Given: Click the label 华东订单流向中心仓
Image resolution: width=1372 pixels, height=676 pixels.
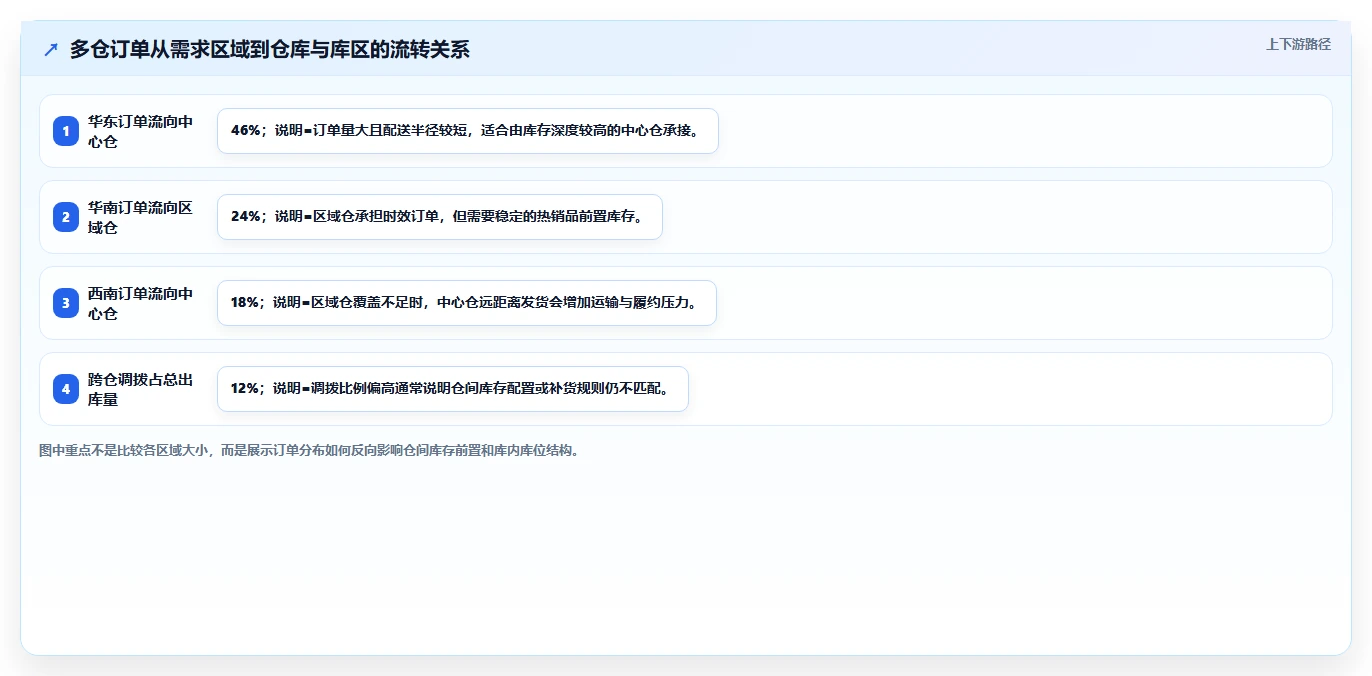Looking at the screenshot, I should click(x=140, y=131).
